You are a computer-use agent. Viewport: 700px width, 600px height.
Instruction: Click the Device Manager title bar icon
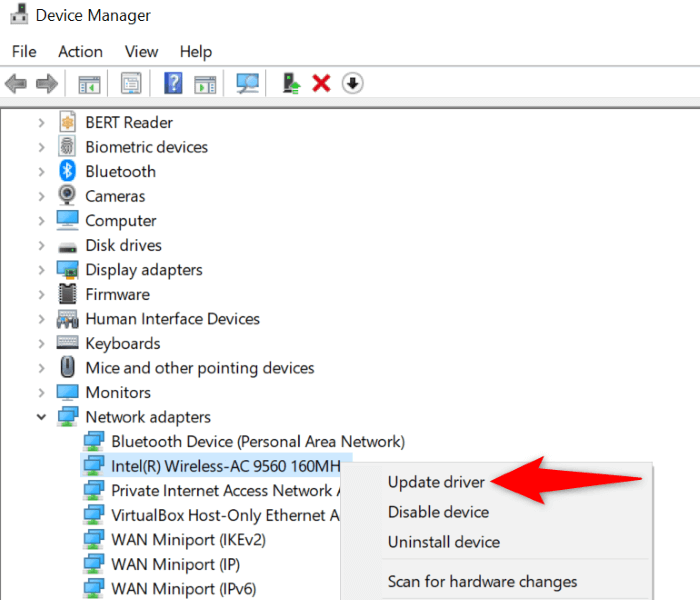[19, 14]
